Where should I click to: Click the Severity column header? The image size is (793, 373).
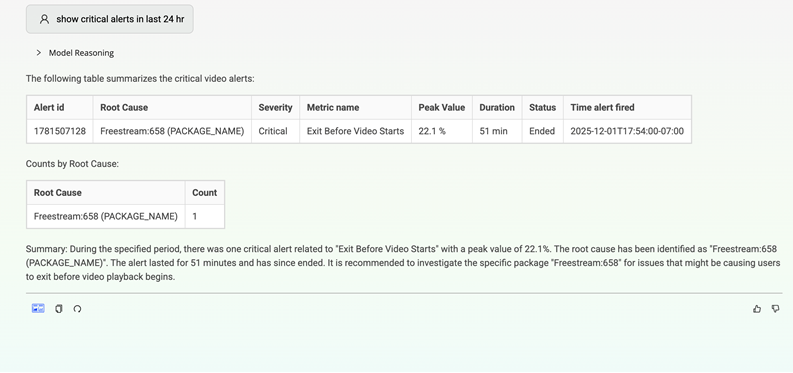pos(275,107)
